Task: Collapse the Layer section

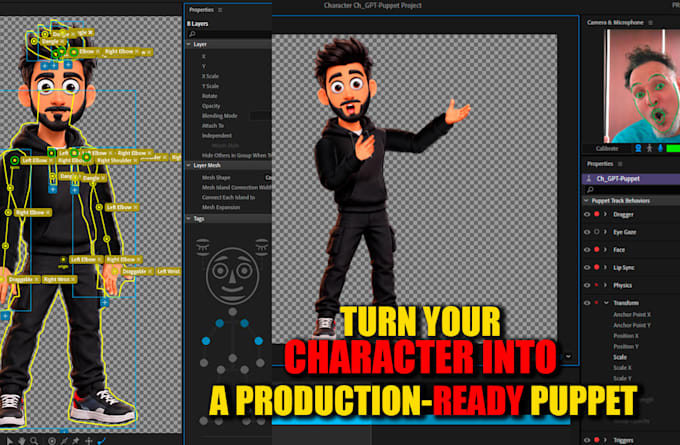Action: click(189, 44)
